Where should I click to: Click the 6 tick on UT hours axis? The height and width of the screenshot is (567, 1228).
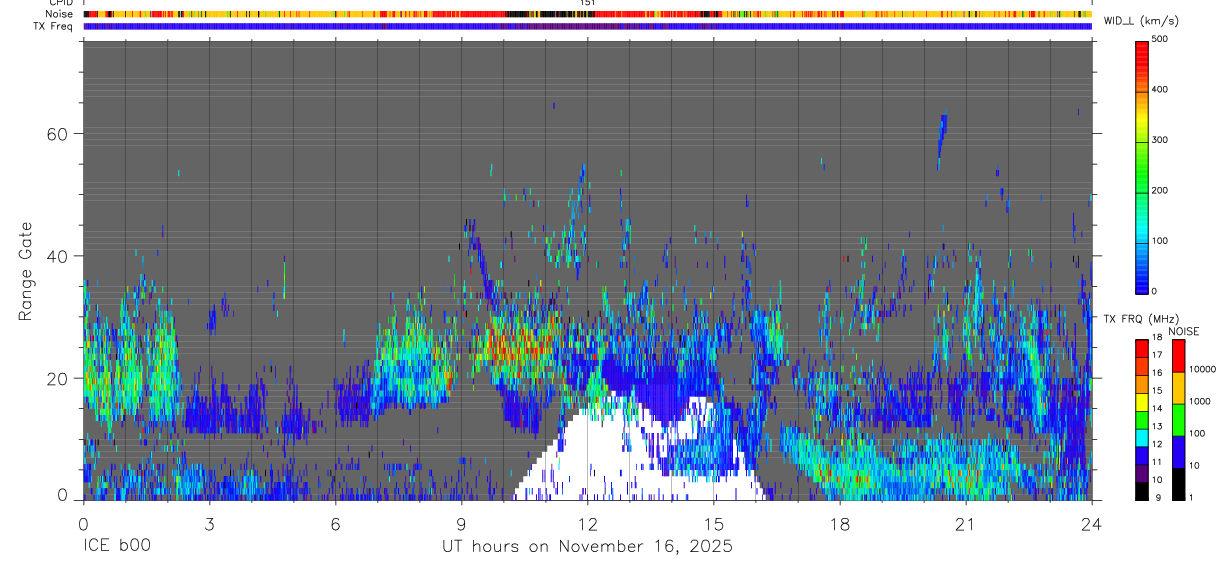(x=335, y=524)
